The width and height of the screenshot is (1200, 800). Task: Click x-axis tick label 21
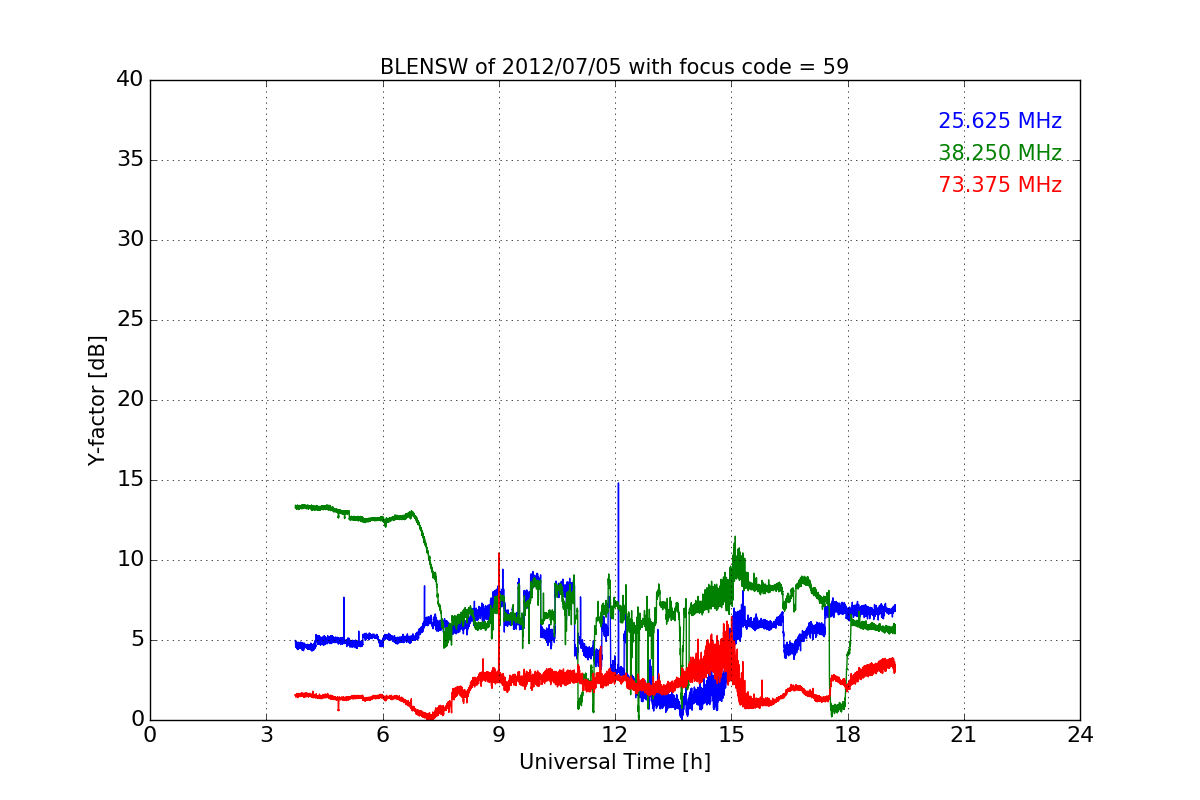click(963, 735)
